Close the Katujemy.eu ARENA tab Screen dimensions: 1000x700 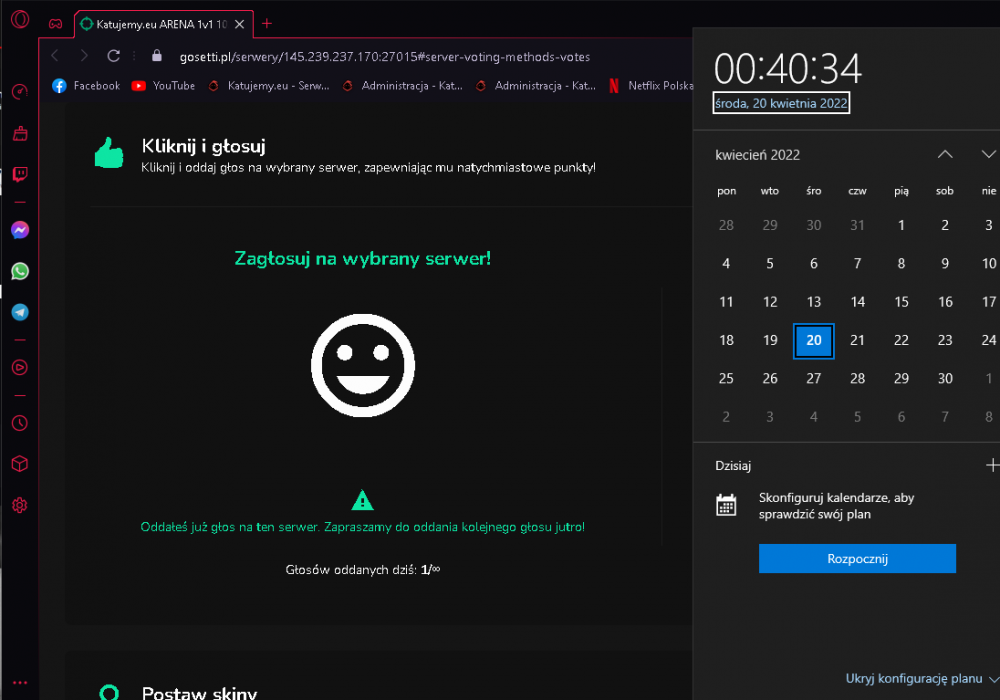[x=240, y=24]
